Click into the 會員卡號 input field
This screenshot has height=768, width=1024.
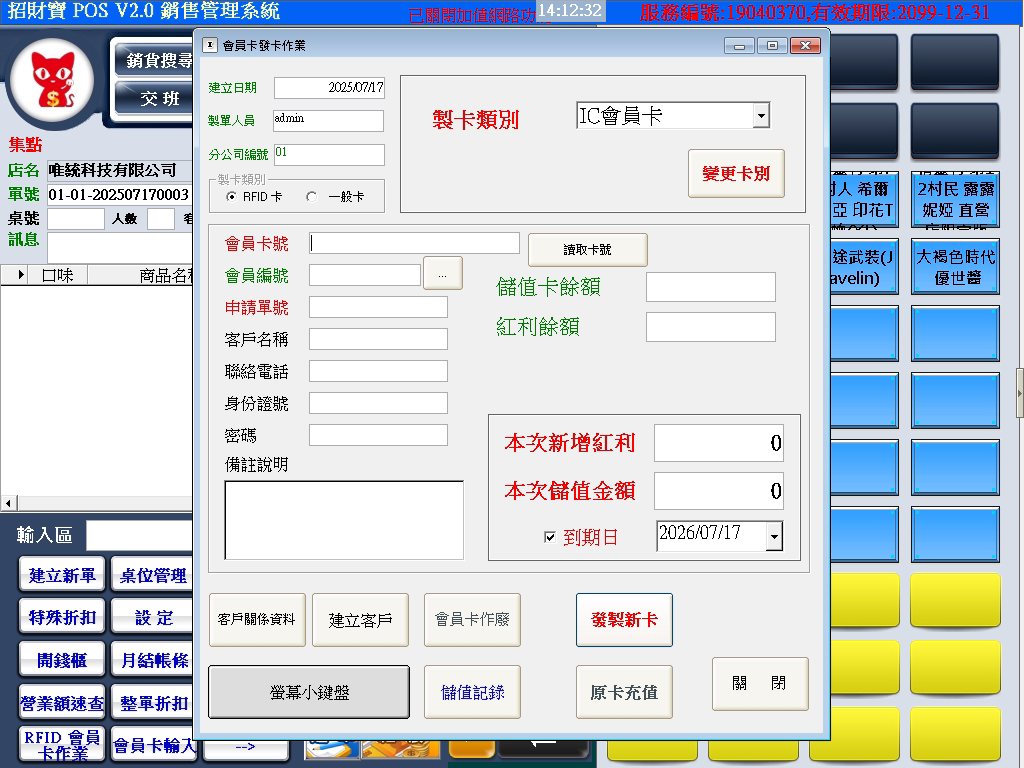coord(414,243)
